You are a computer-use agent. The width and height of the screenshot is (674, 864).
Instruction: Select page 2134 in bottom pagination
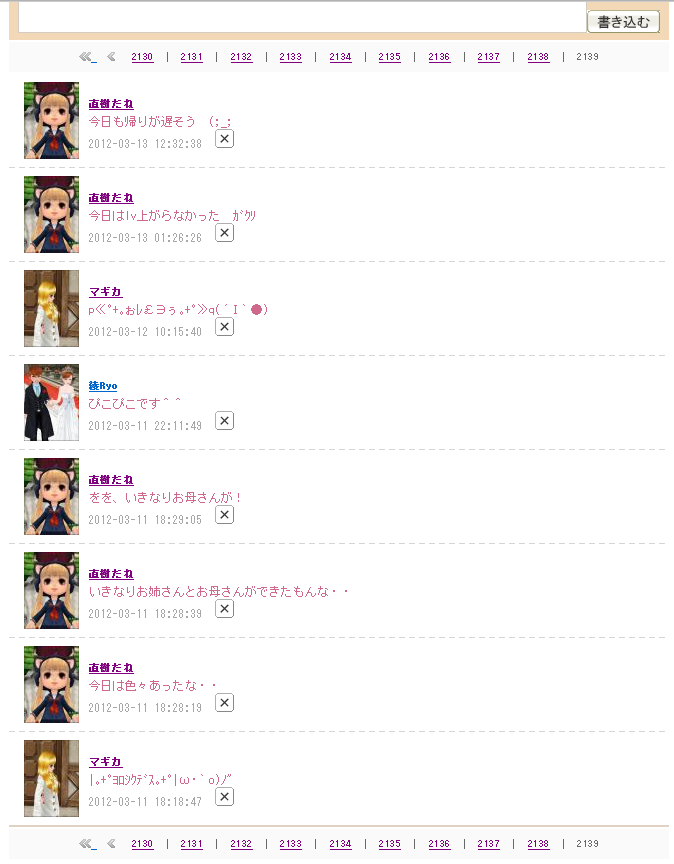pos(340,844)
